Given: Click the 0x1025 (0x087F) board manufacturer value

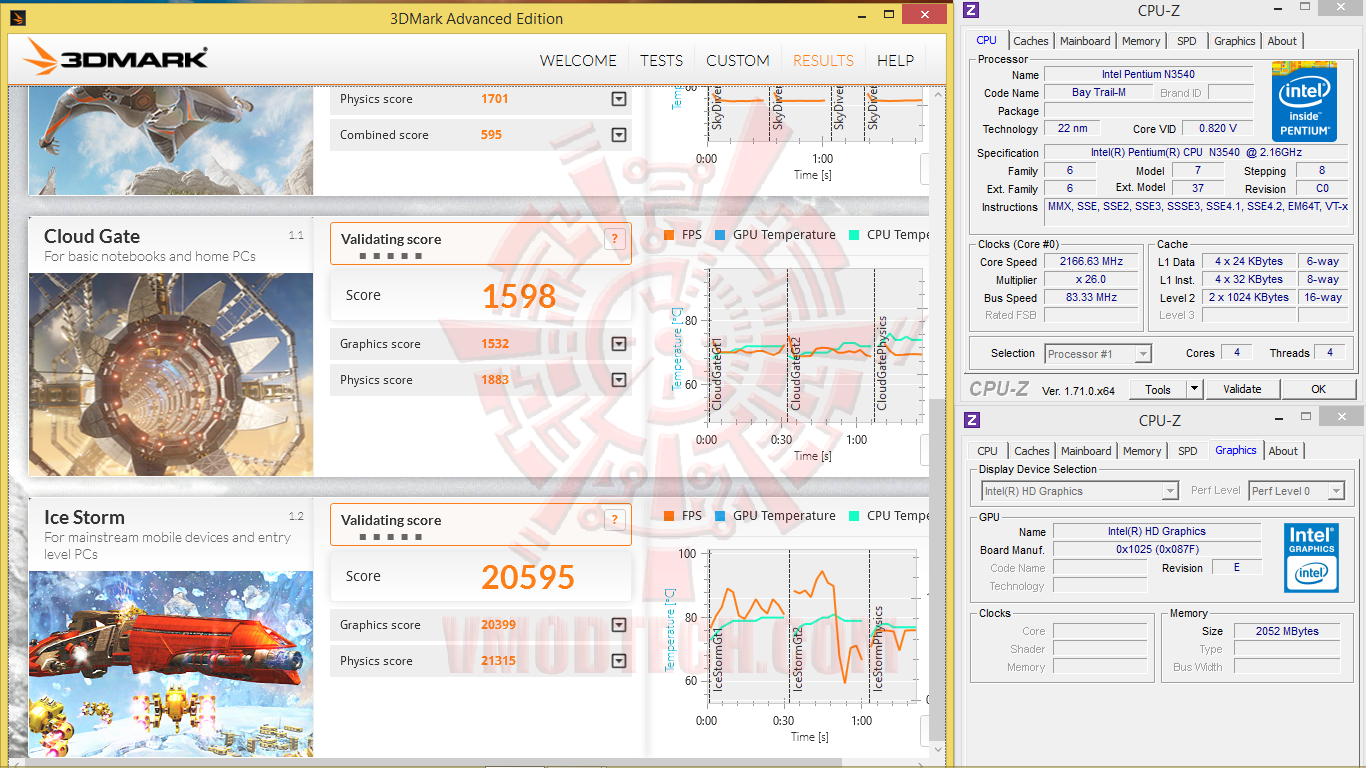Looking at the screenshot, I should 1156,549.
